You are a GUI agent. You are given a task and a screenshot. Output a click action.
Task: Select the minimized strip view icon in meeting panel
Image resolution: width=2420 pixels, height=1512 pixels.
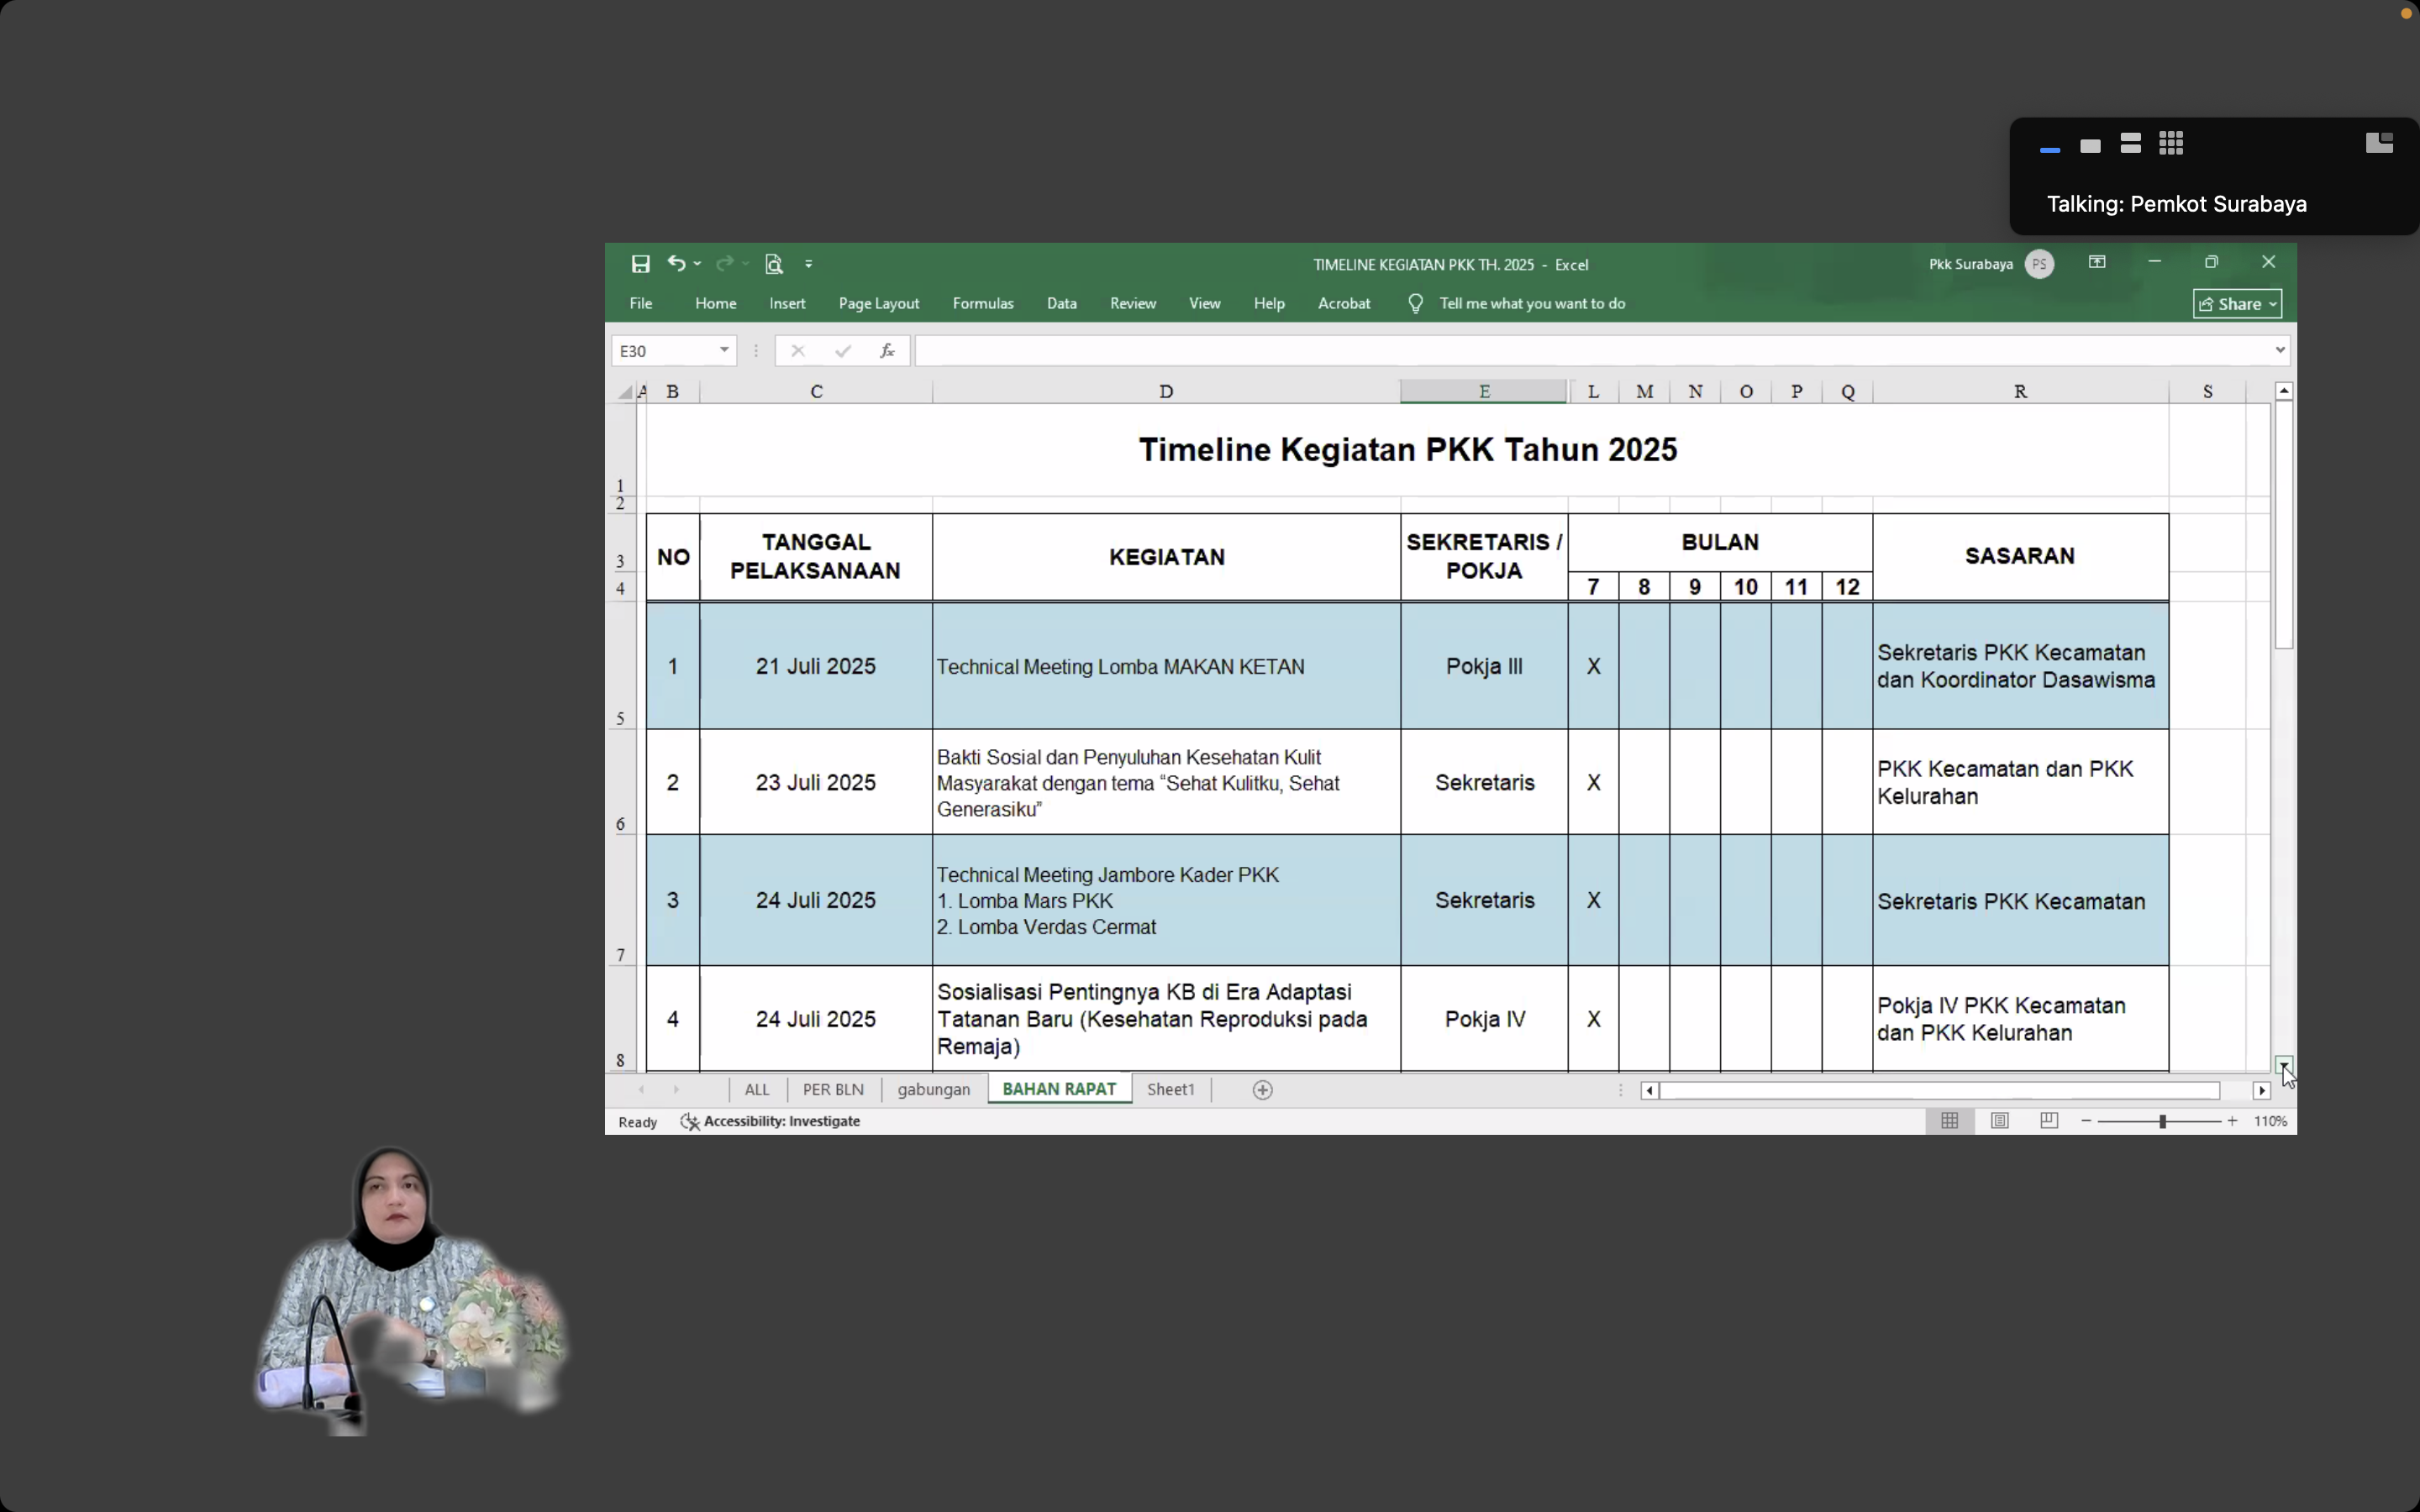[2050, 150]
